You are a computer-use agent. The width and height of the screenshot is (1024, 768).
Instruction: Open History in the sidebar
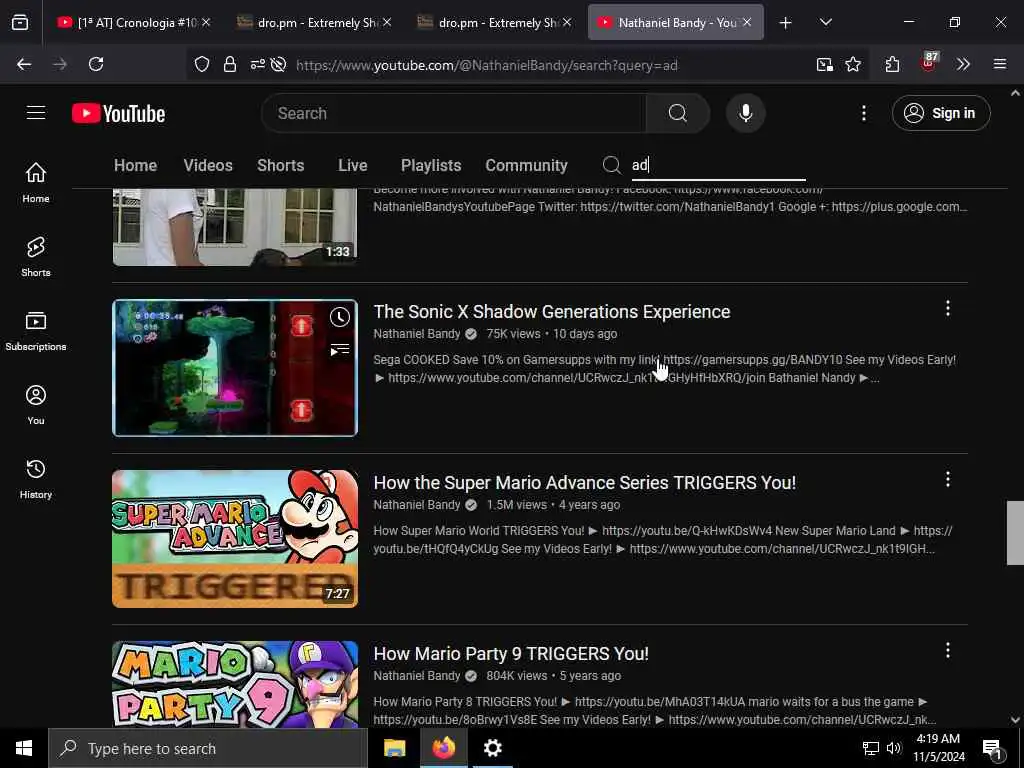(36, 479)
